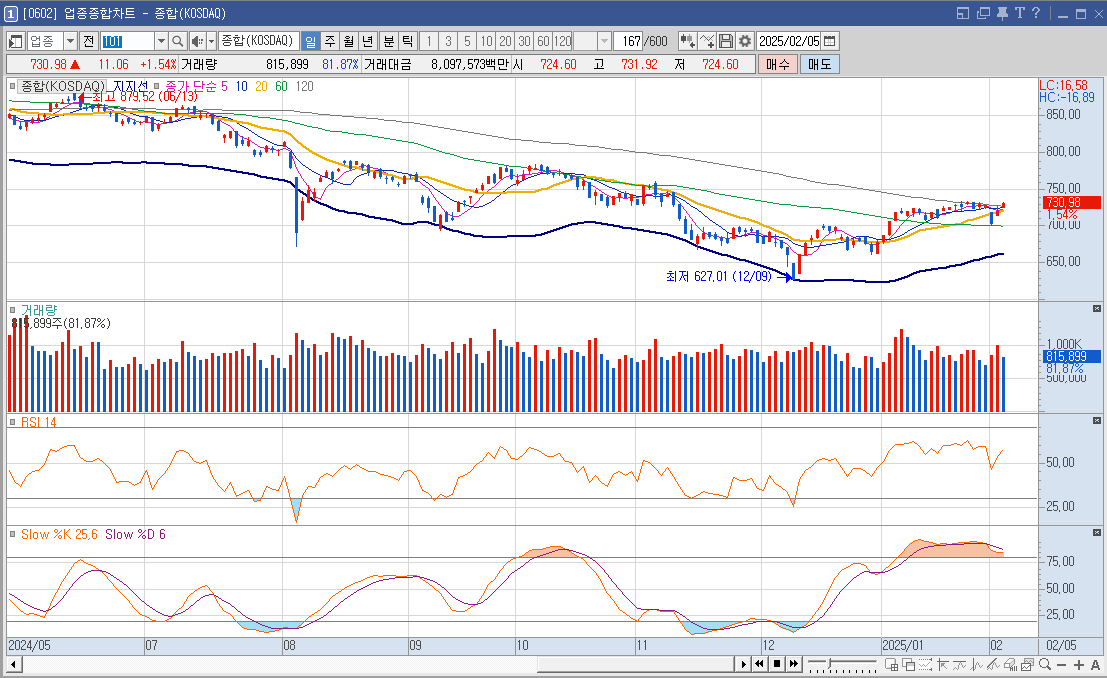
Task: Collapse the RSI 14 panel via corner button
Action: [1096, 421]
